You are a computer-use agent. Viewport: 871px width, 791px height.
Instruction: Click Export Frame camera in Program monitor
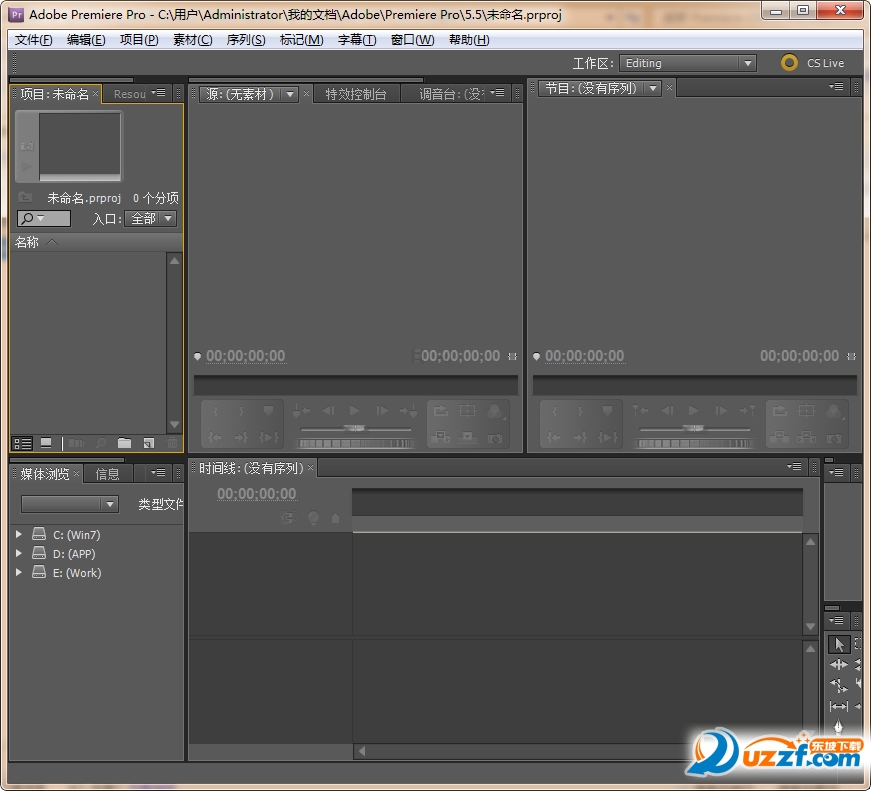click(x=833, y=438)
